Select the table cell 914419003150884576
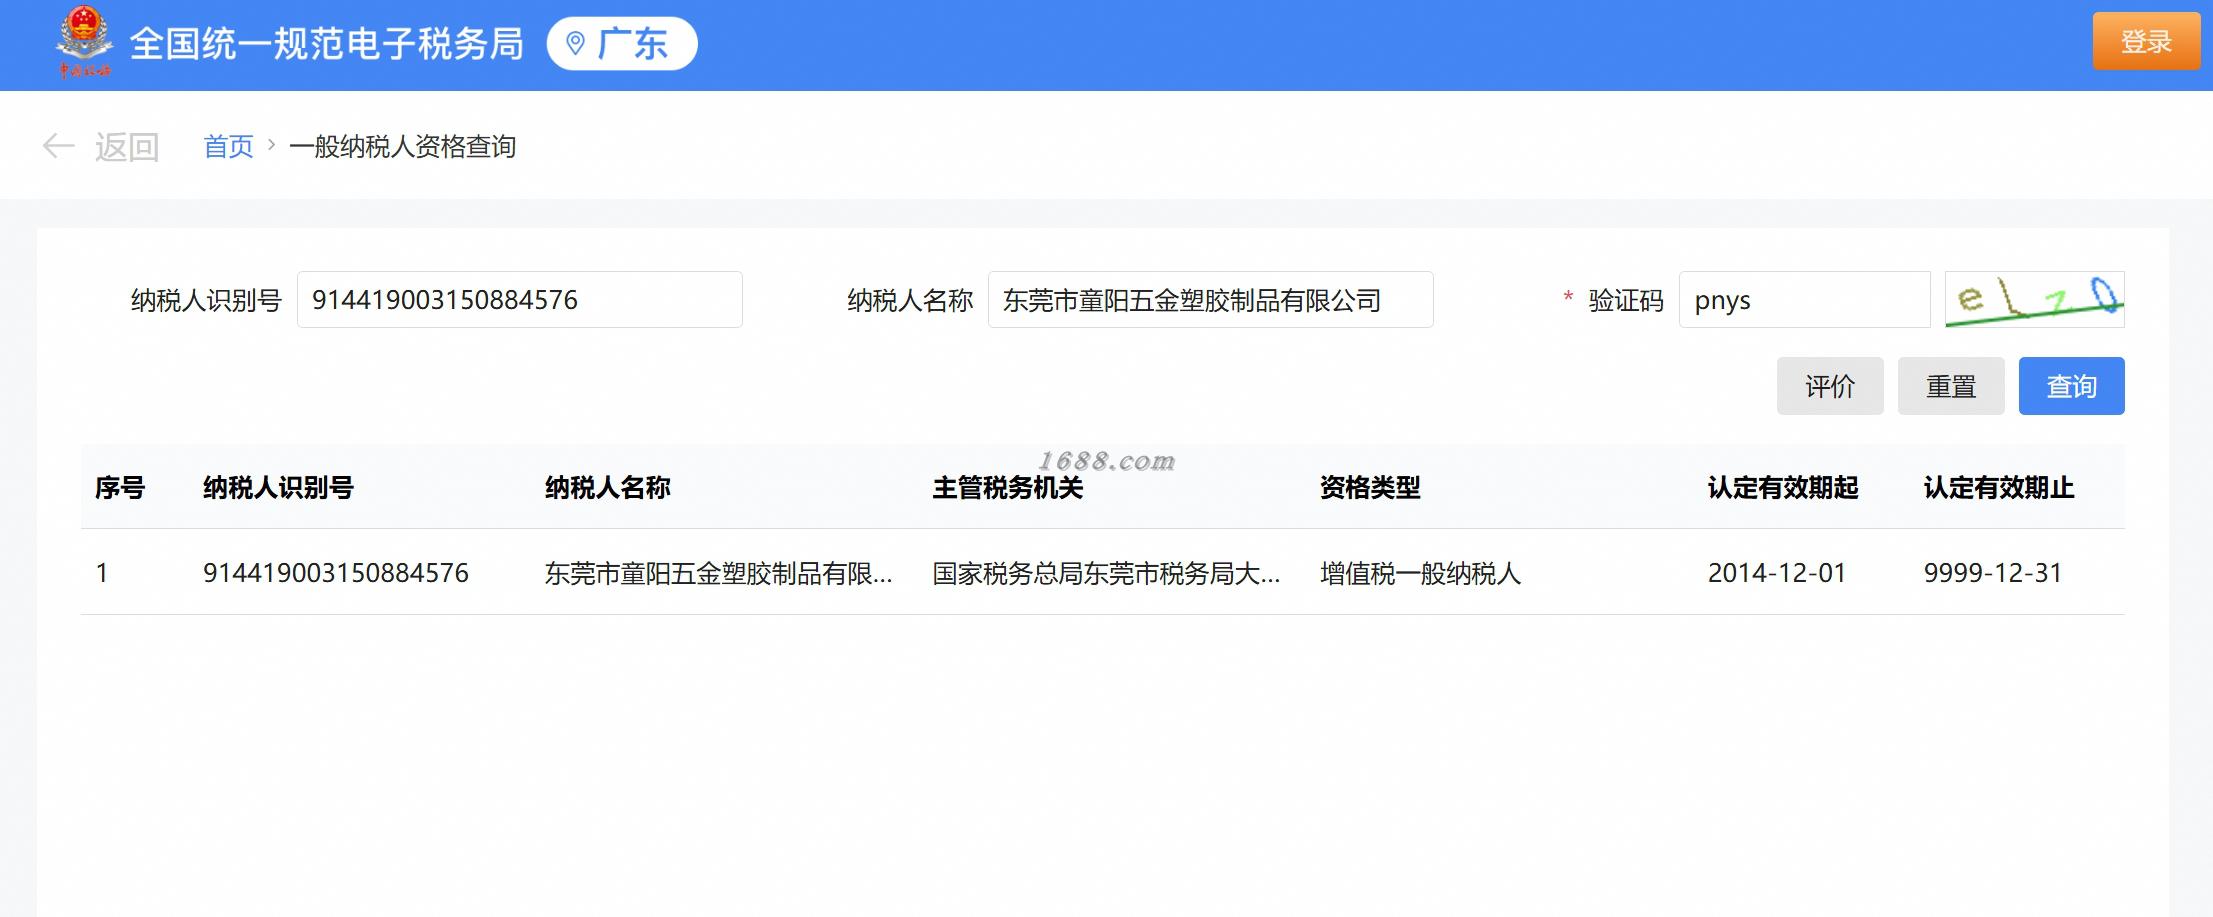The image size is (2213, 917). (336, 573)
